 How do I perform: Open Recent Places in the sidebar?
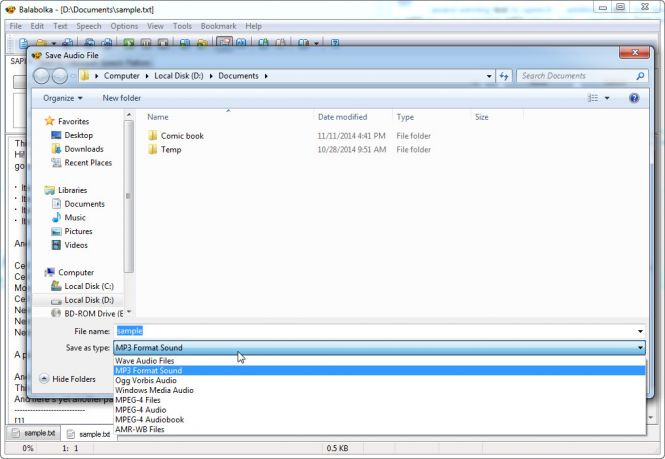[88, 162]
